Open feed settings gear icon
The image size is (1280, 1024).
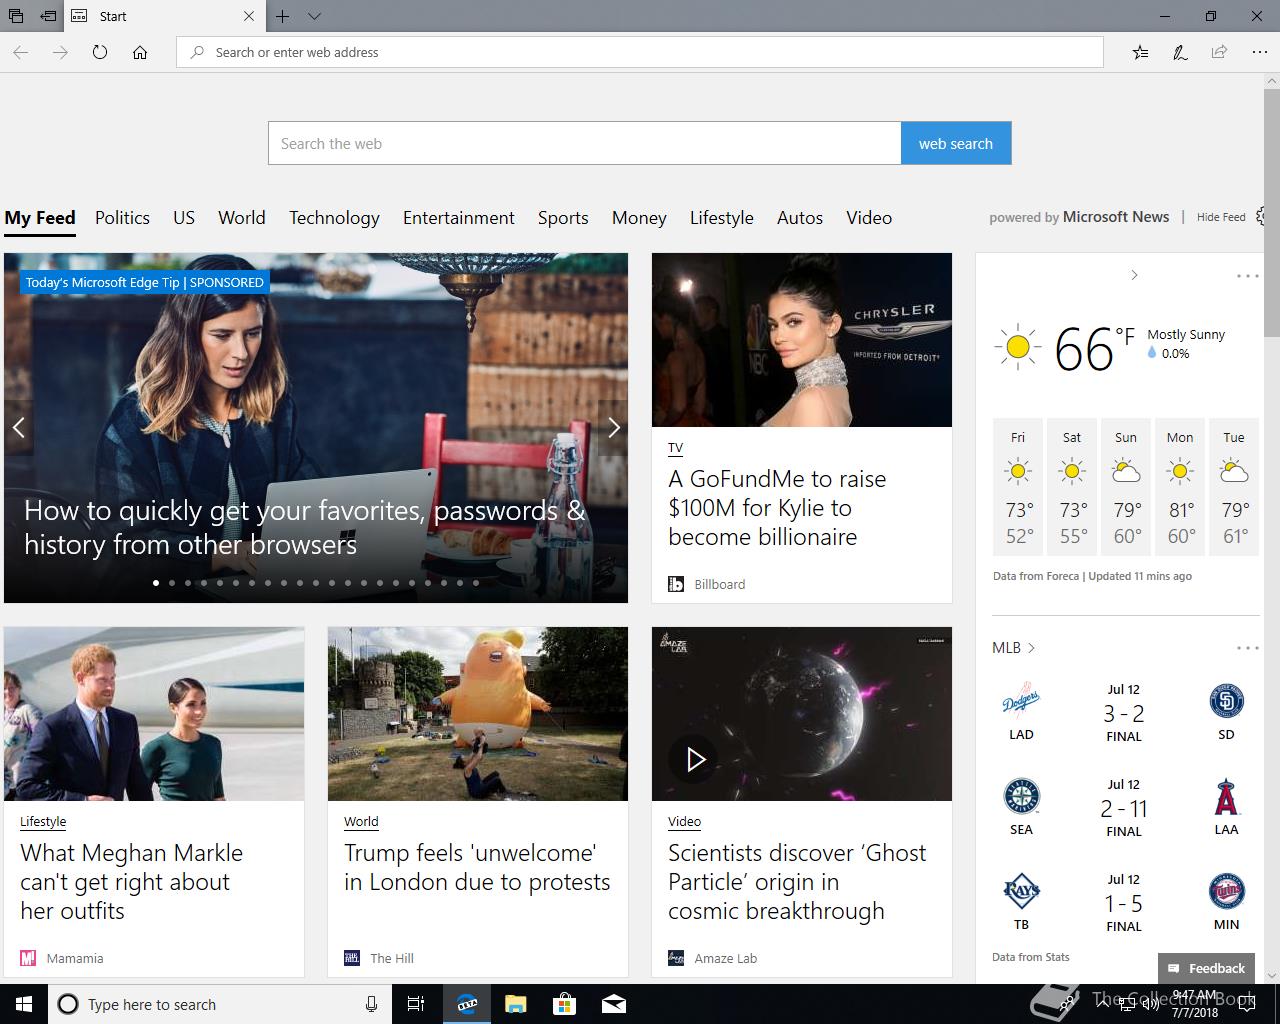point(1262,216)
